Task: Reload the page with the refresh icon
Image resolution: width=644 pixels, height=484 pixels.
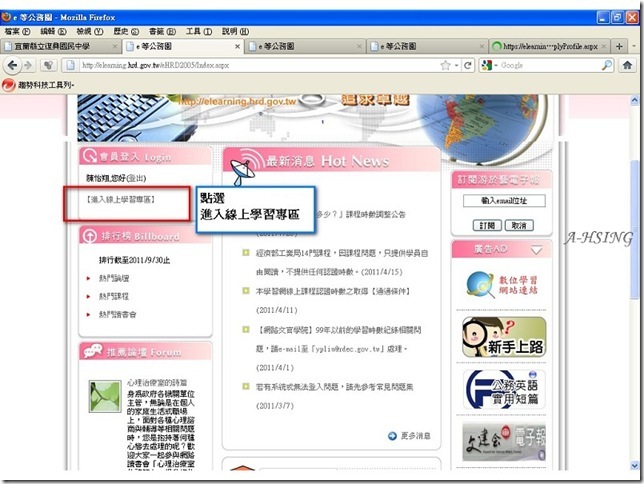Action: pos(467,65)
